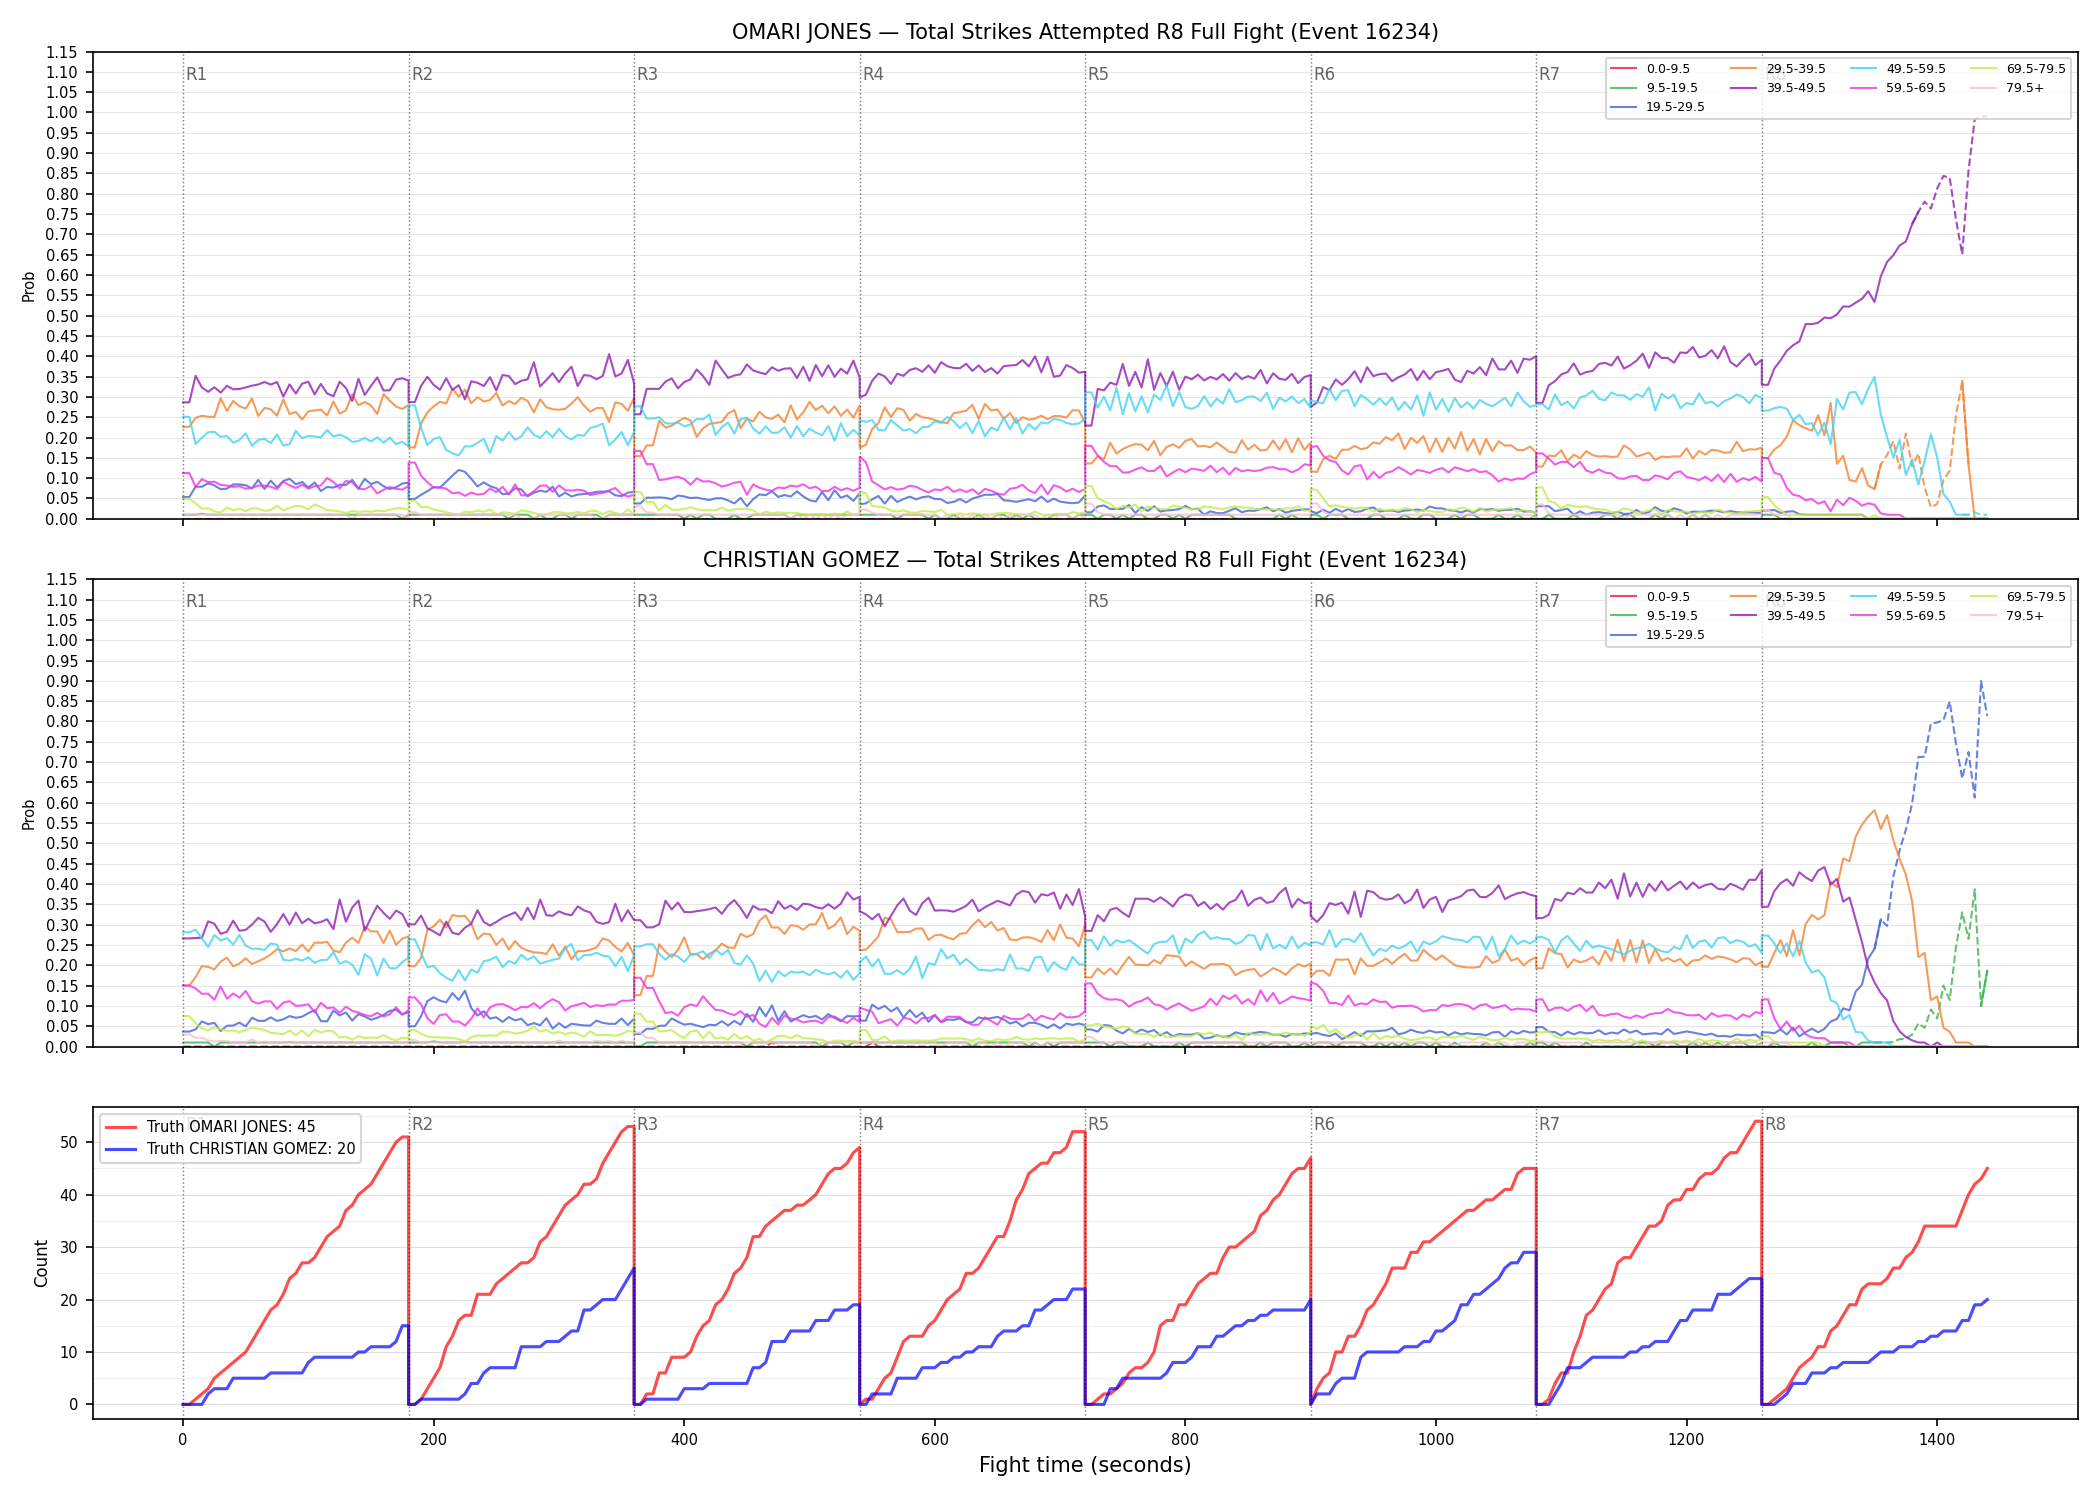This screenshot has height=1500, width=2100.
Task: Click R6 marker in Christian Gomez chart
Action: tap(1324, 601)
